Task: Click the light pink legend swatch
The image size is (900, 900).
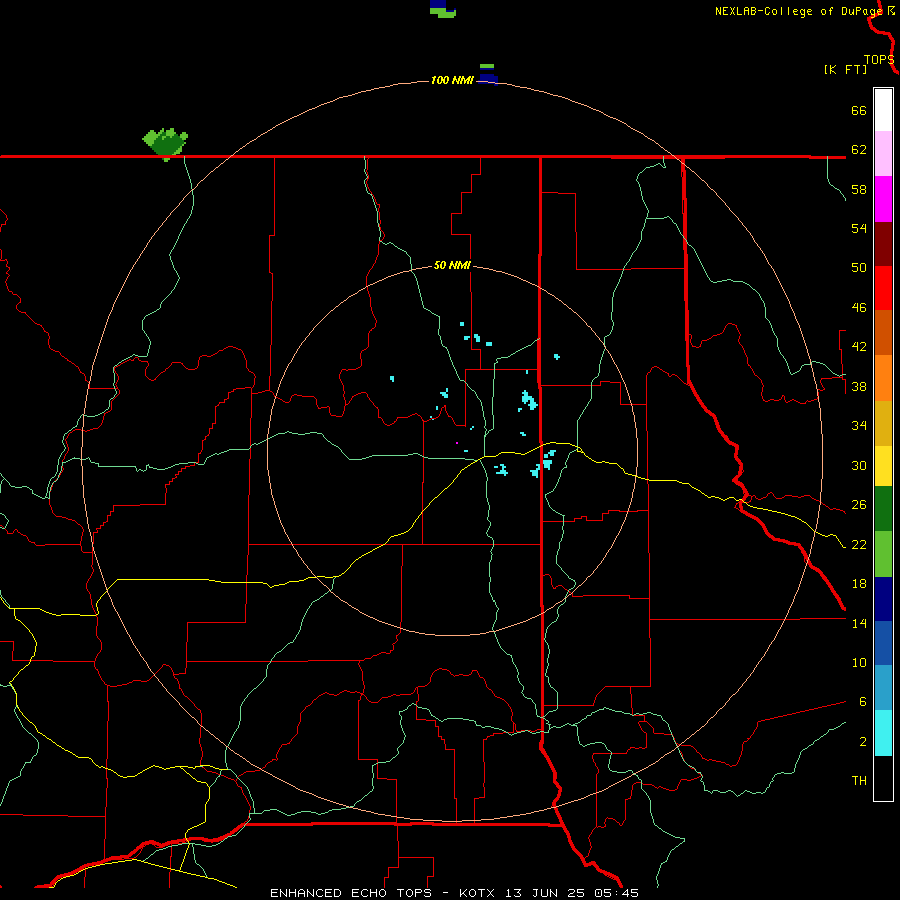Action: (883, 154)
